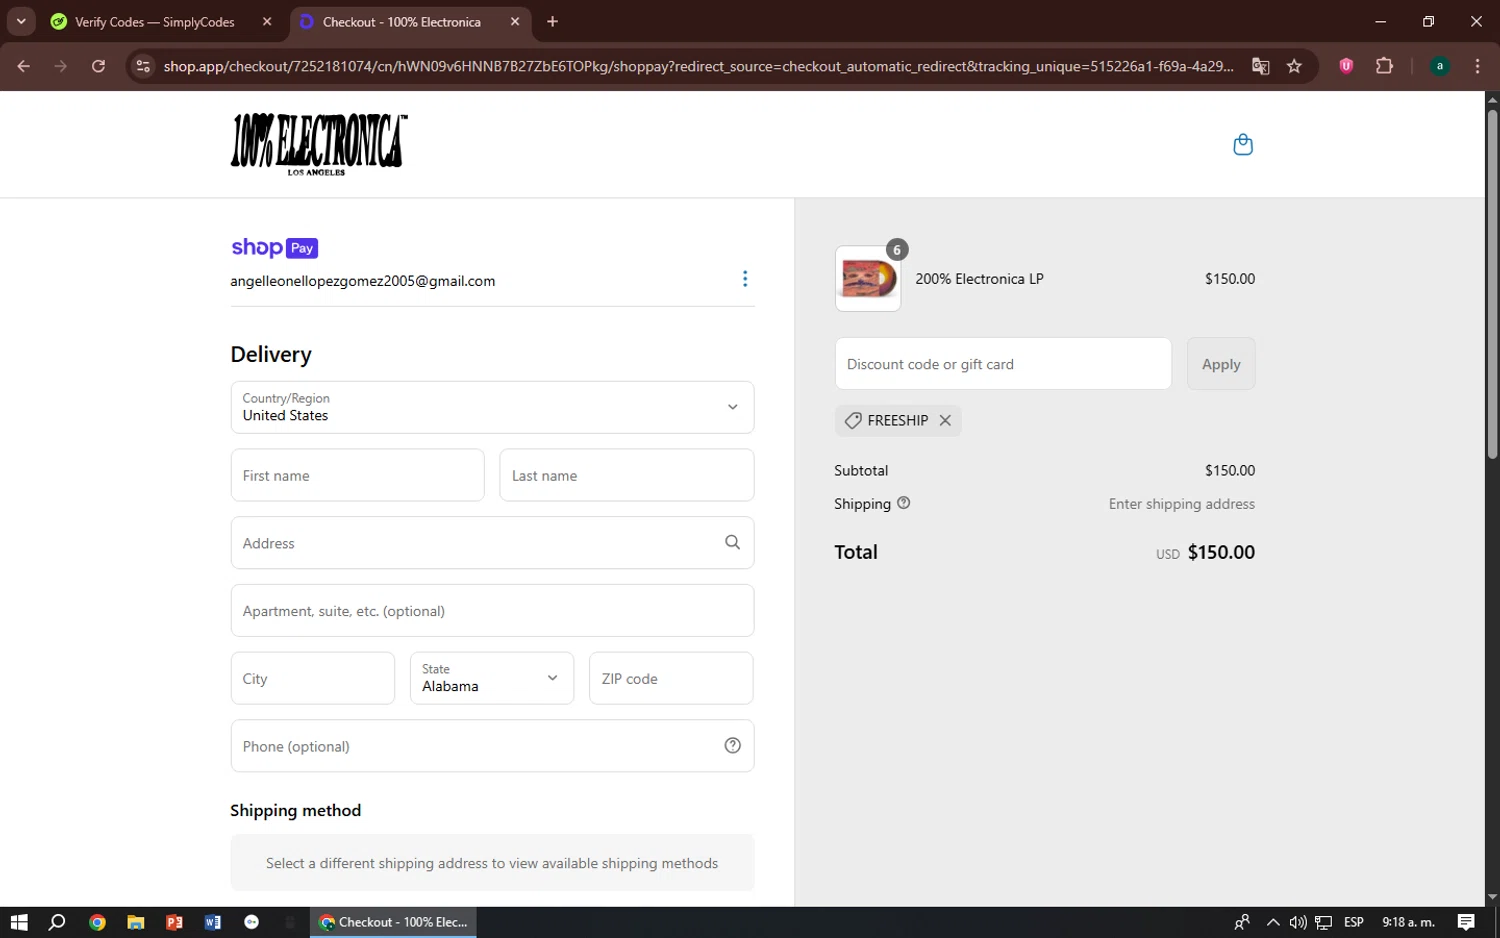This screenshot has width=1500, height=938.
Task: Click the account email address text
Action: (363, 281)
